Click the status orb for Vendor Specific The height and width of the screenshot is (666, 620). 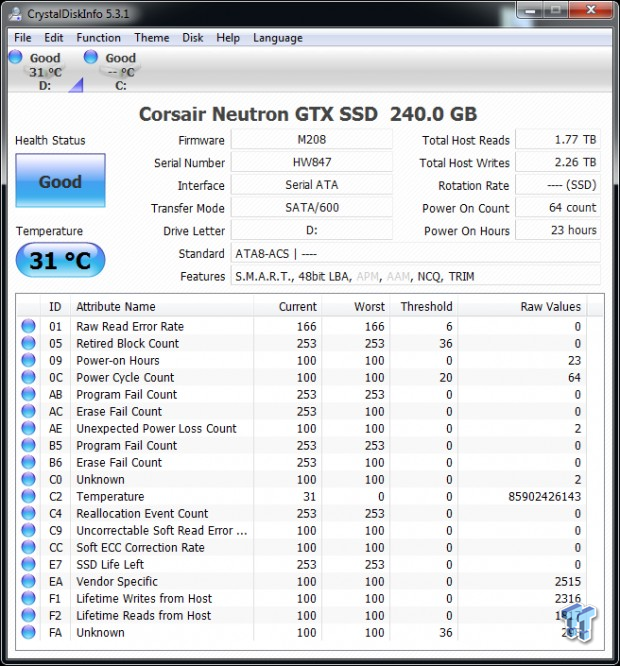pos(28,581)
